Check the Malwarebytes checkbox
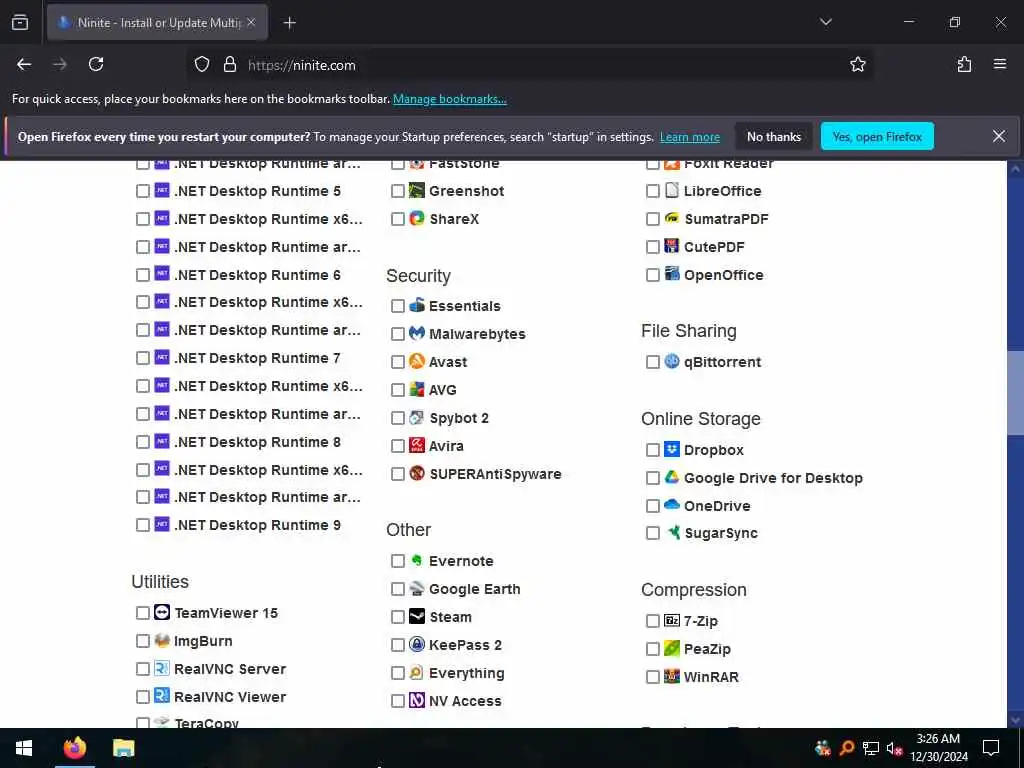This screenshot has height=768, width=1024. pos(398,334)
